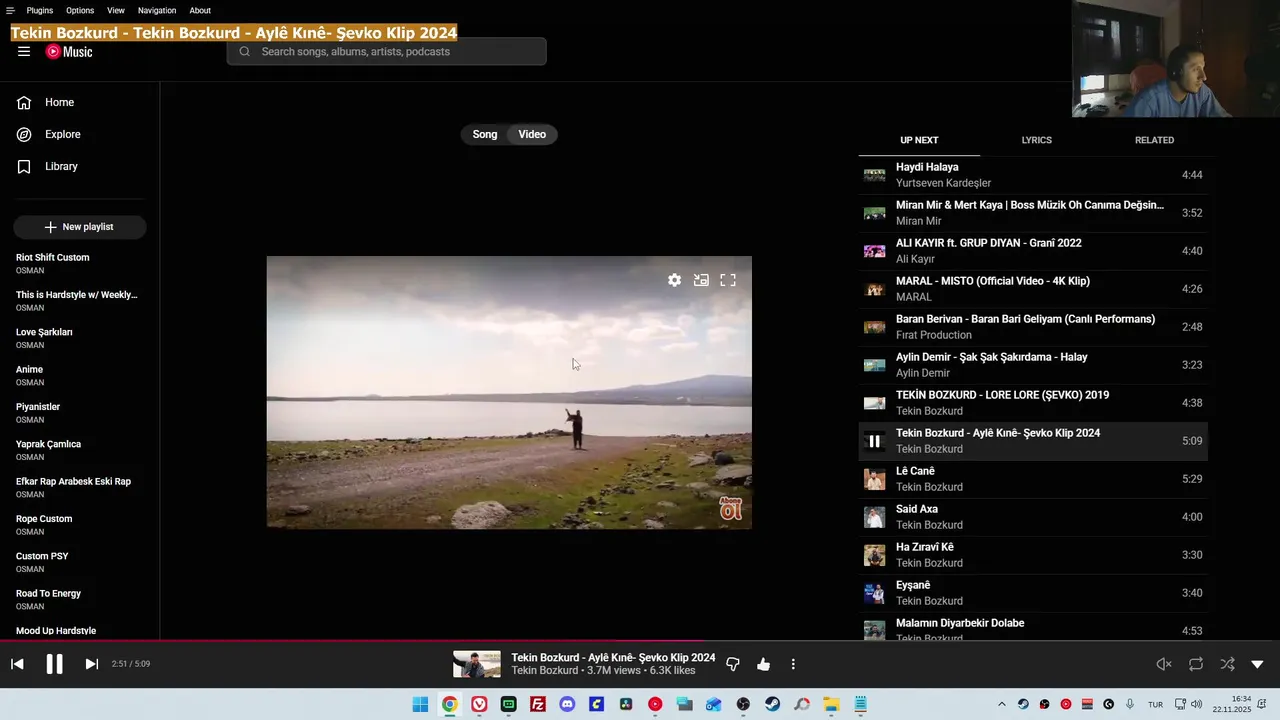Viewport: 1280px width, 720px height.
Task: Open Navigation menu
Action: coord(157,10)
